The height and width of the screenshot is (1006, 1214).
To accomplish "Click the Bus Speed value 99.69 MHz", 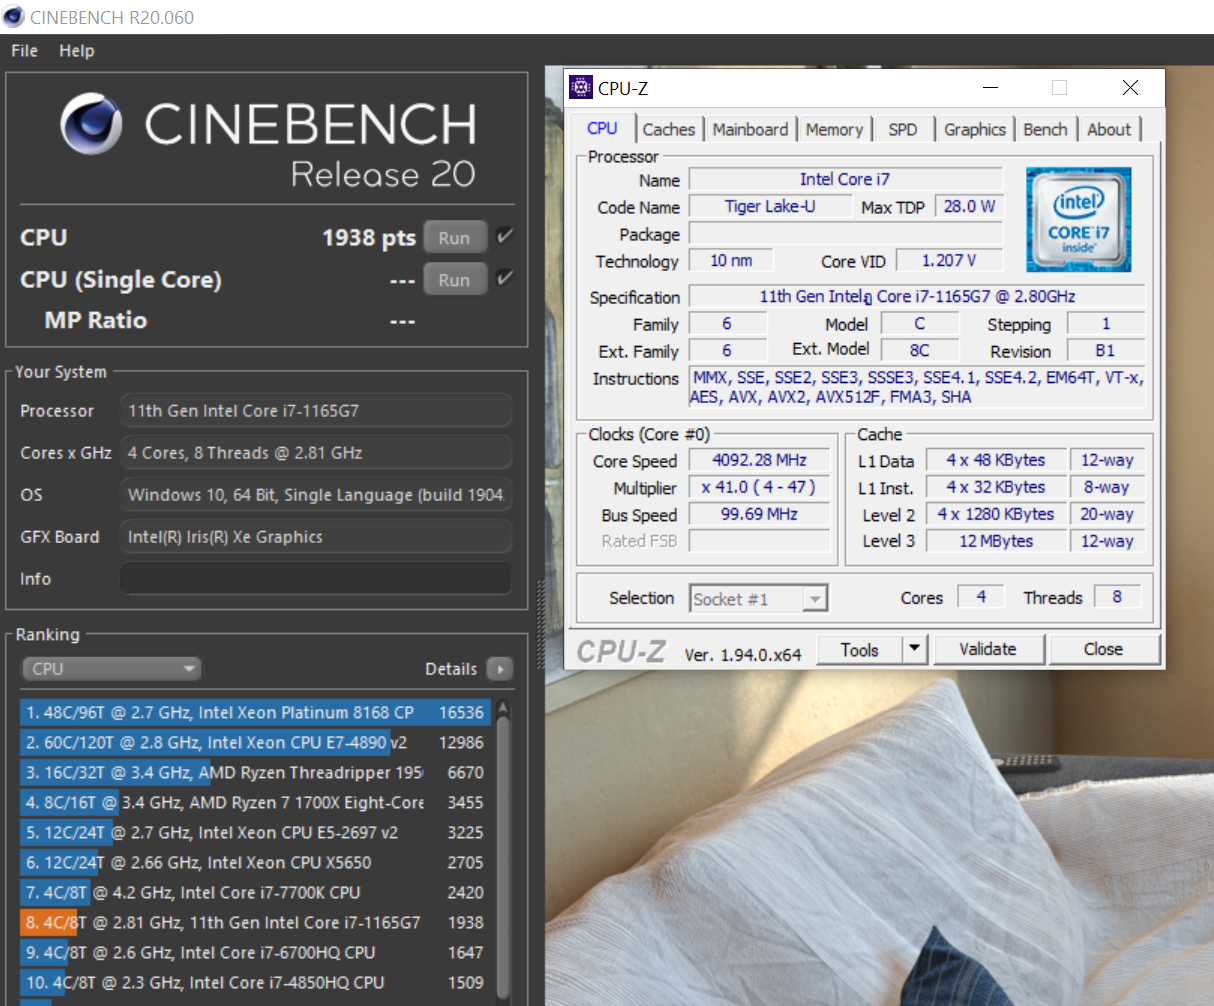I will (759, 514).
